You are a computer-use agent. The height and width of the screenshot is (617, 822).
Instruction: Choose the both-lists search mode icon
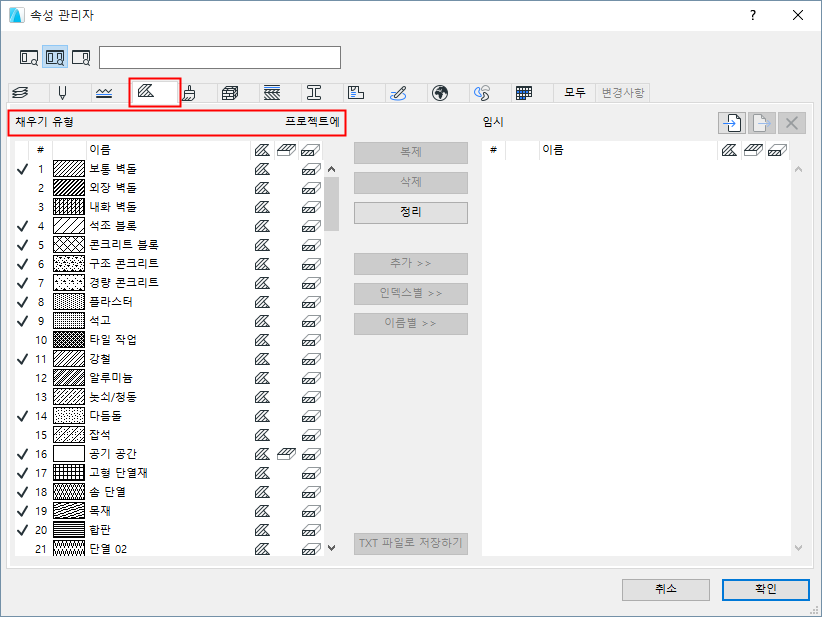click(55, 57)
